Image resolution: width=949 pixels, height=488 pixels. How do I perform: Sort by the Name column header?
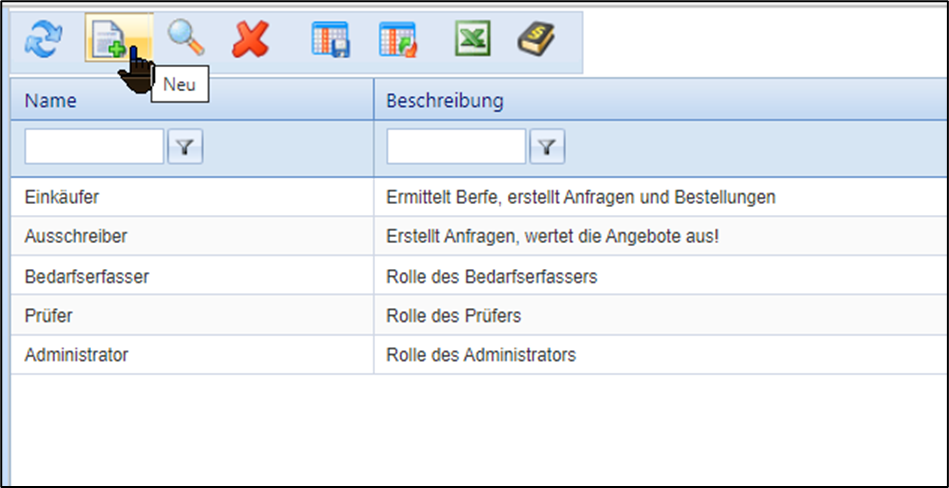51,101
